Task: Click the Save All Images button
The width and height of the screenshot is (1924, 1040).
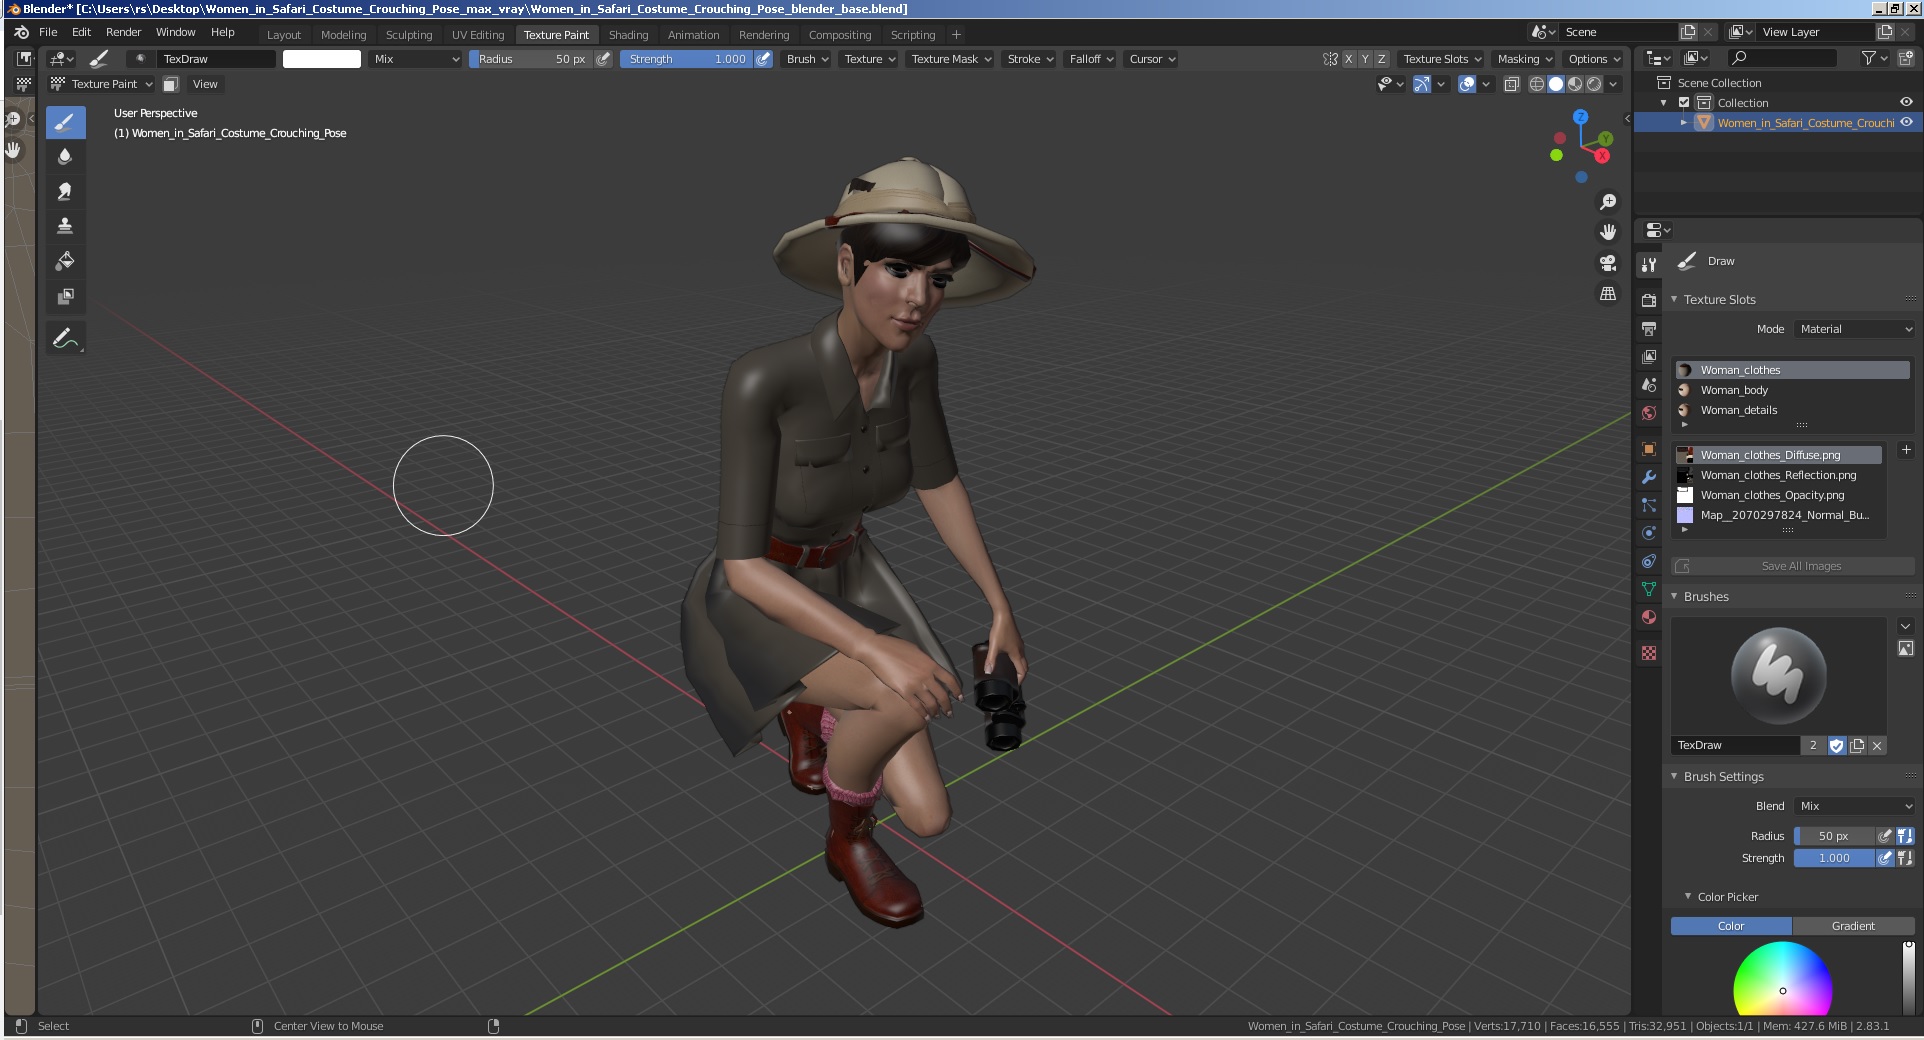Action: 1792,566
